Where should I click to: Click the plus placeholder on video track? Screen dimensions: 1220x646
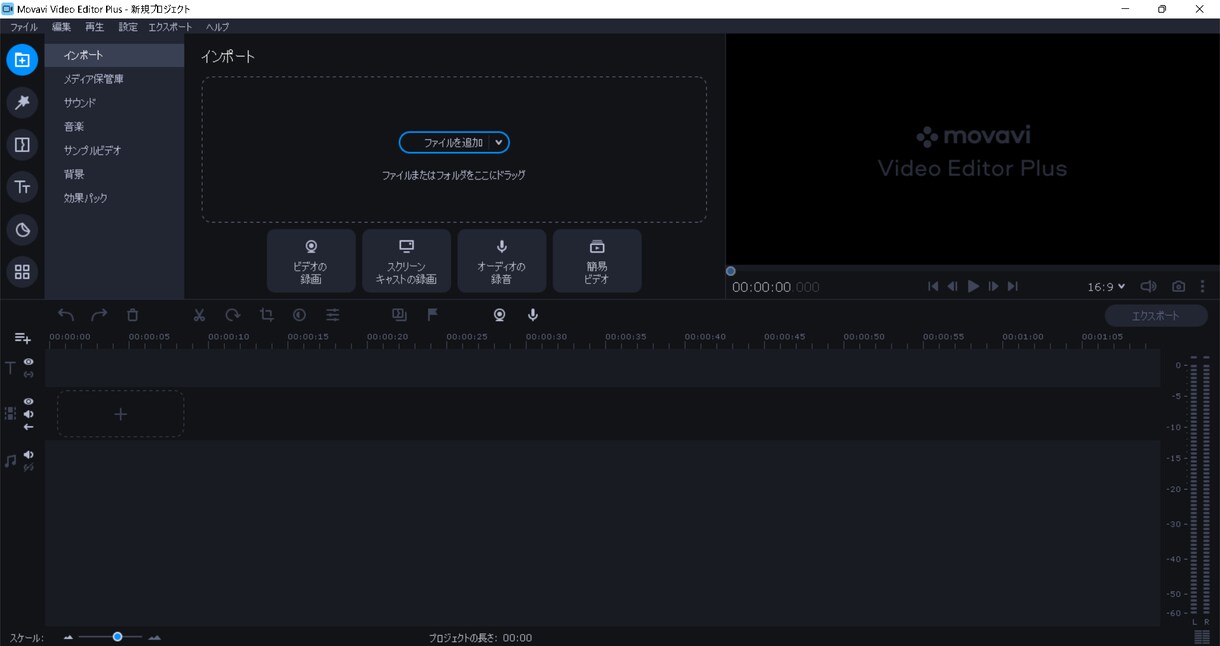120,414
